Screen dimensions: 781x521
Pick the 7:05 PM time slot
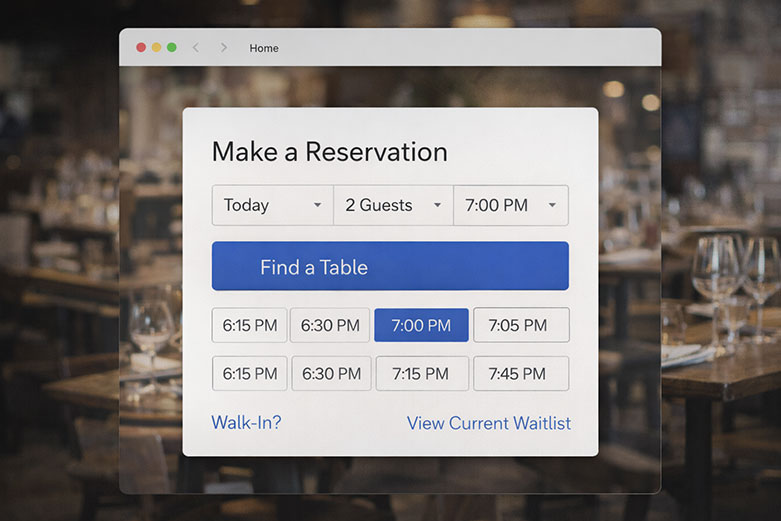(x=520, y=325)
